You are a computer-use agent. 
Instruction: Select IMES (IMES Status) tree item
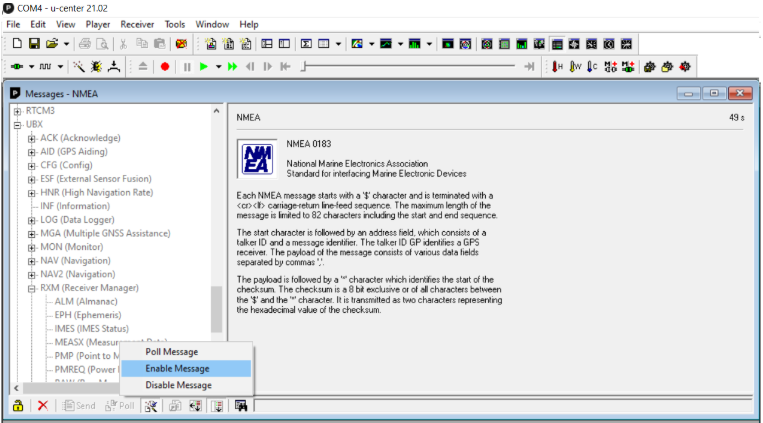coord(91,329)
